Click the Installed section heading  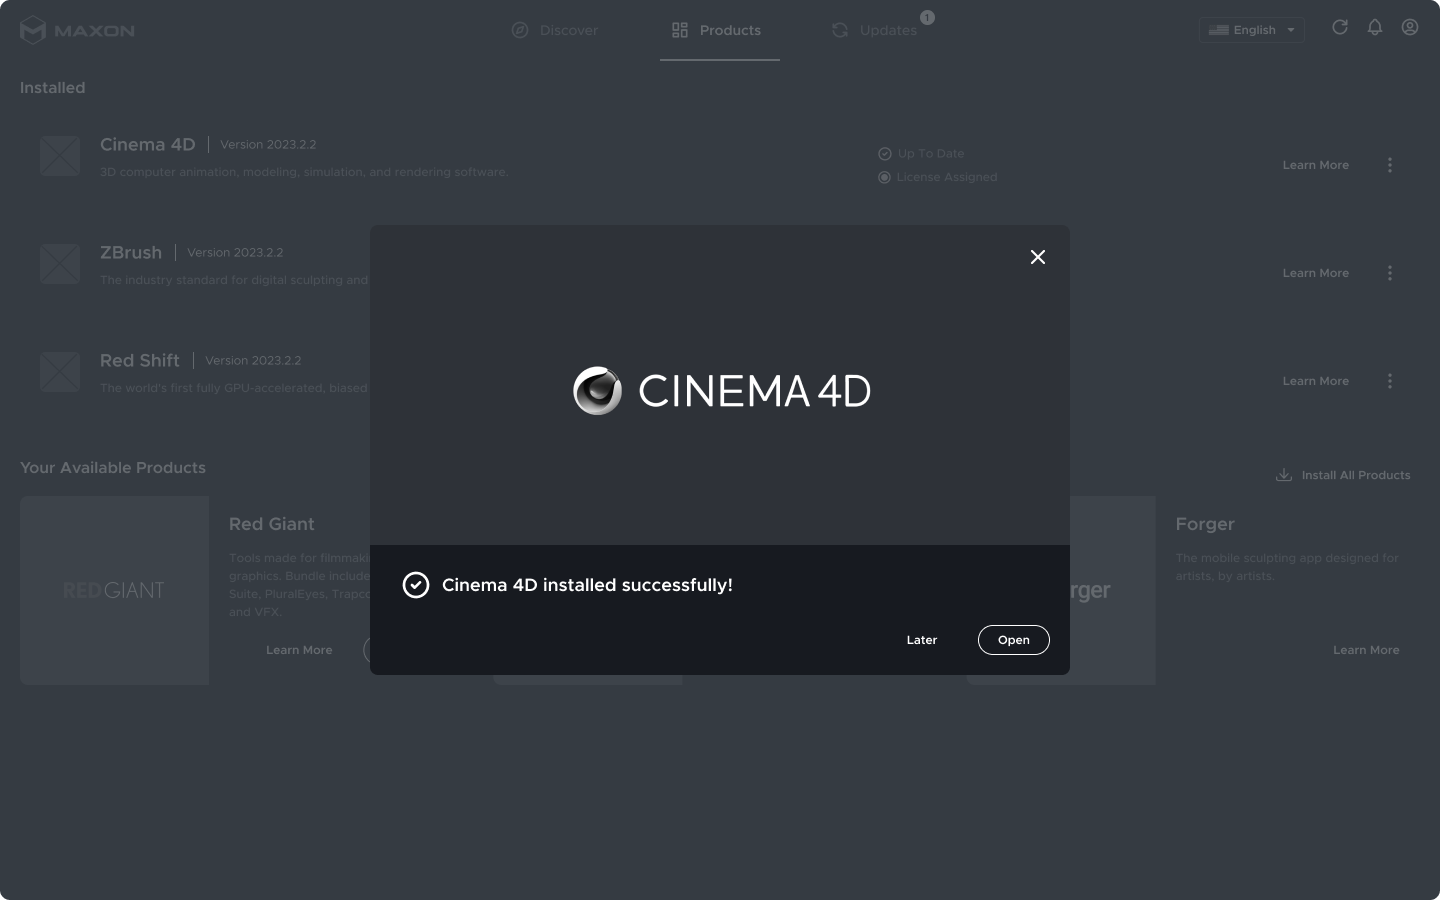tap(53, 88)
